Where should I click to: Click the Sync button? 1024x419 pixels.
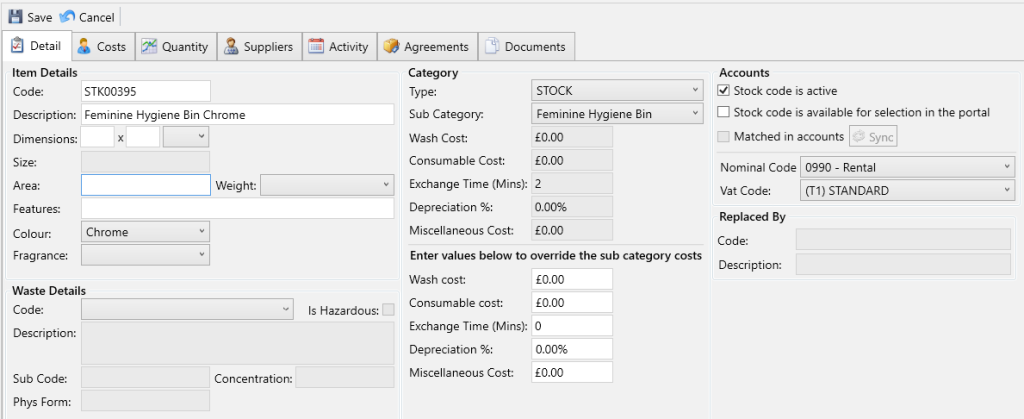coord(873,136)
